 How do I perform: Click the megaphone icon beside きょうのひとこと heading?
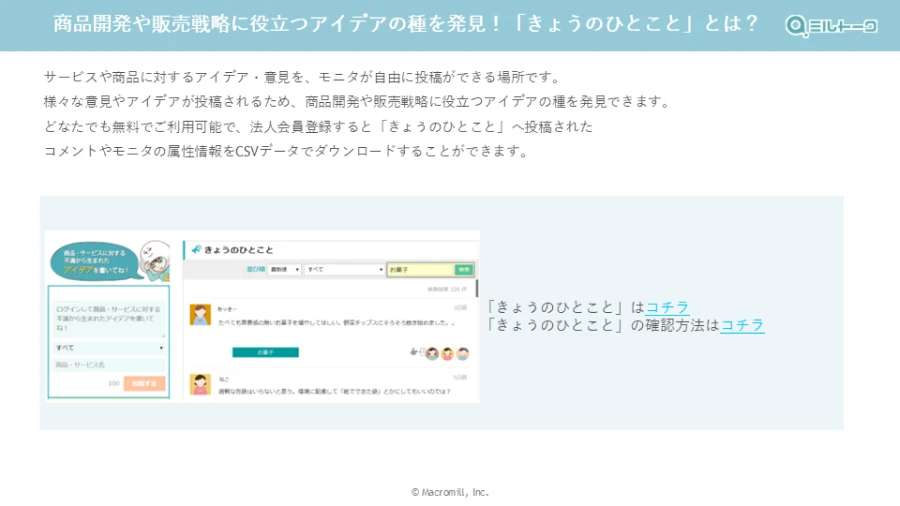pos(196,249)
